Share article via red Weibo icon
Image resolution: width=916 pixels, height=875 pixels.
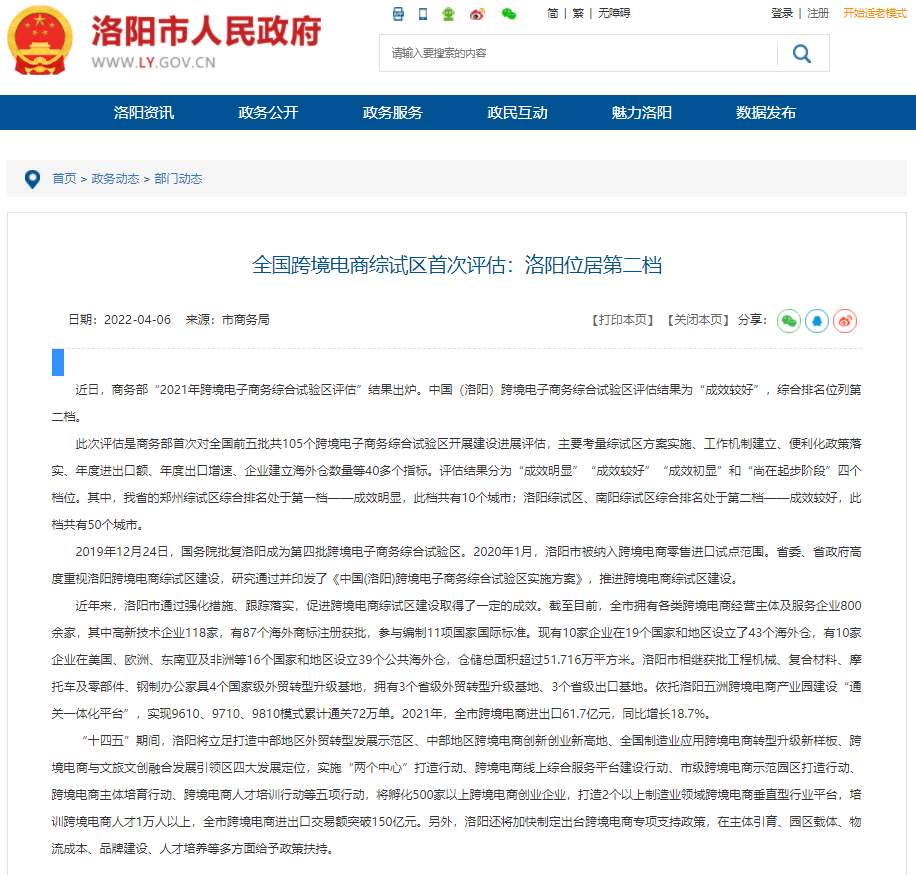pos(845,321)
